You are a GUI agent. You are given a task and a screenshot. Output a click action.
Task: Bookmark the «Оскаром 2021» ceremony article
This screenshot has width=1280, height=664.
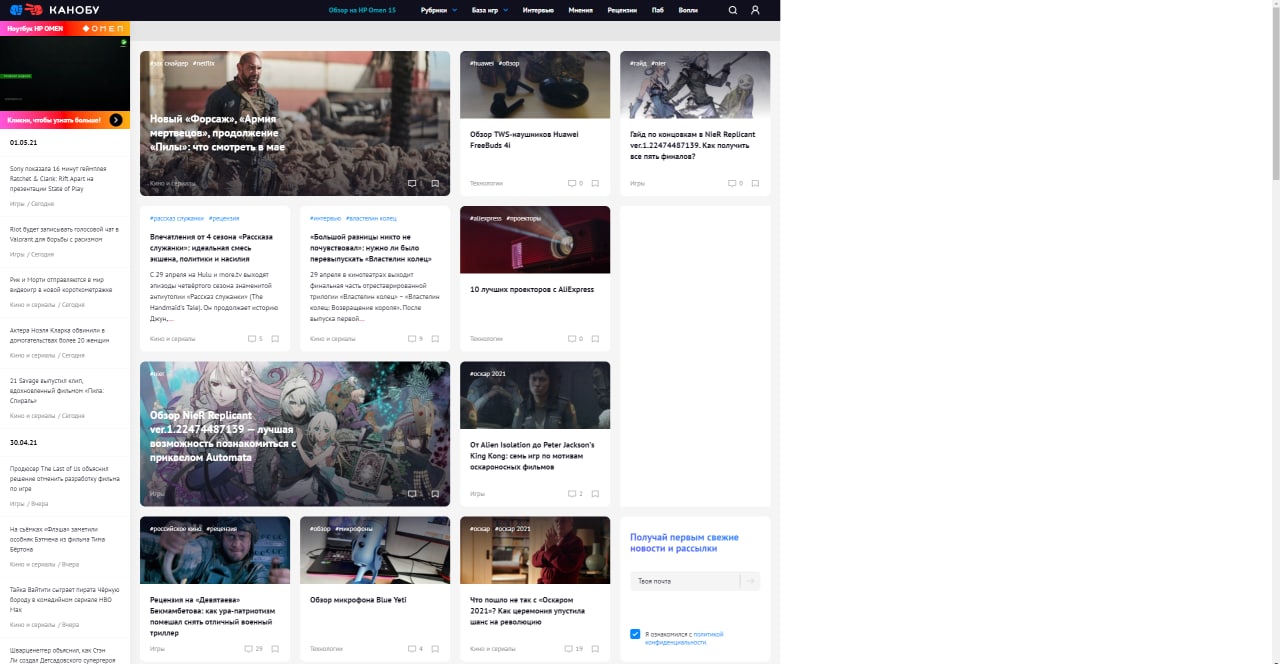tap(595, 648)
